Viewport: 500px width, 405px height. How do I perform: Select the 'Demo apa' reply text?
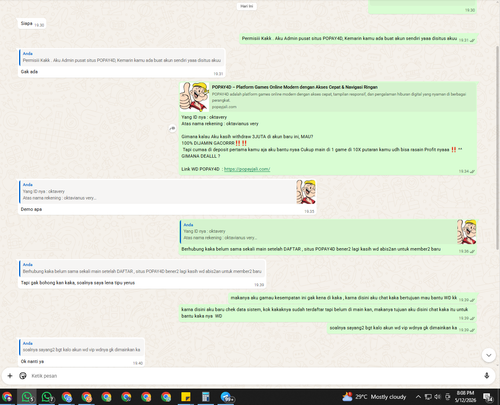coord(31,209)
